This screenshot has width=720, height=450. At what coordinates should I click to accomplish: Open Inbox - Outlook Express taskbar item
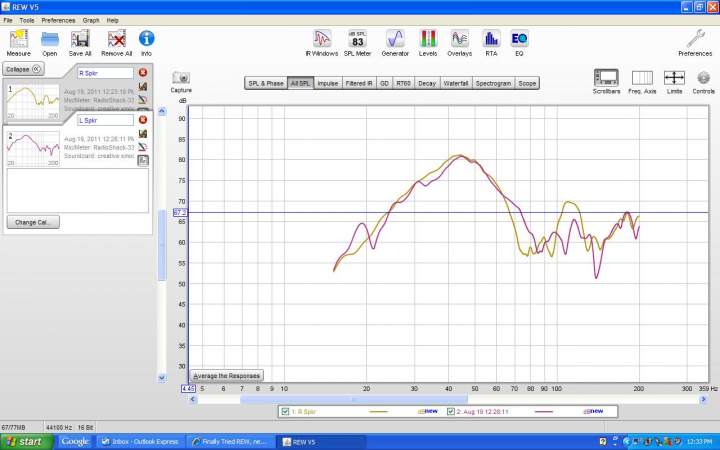(x=140, y=442)
